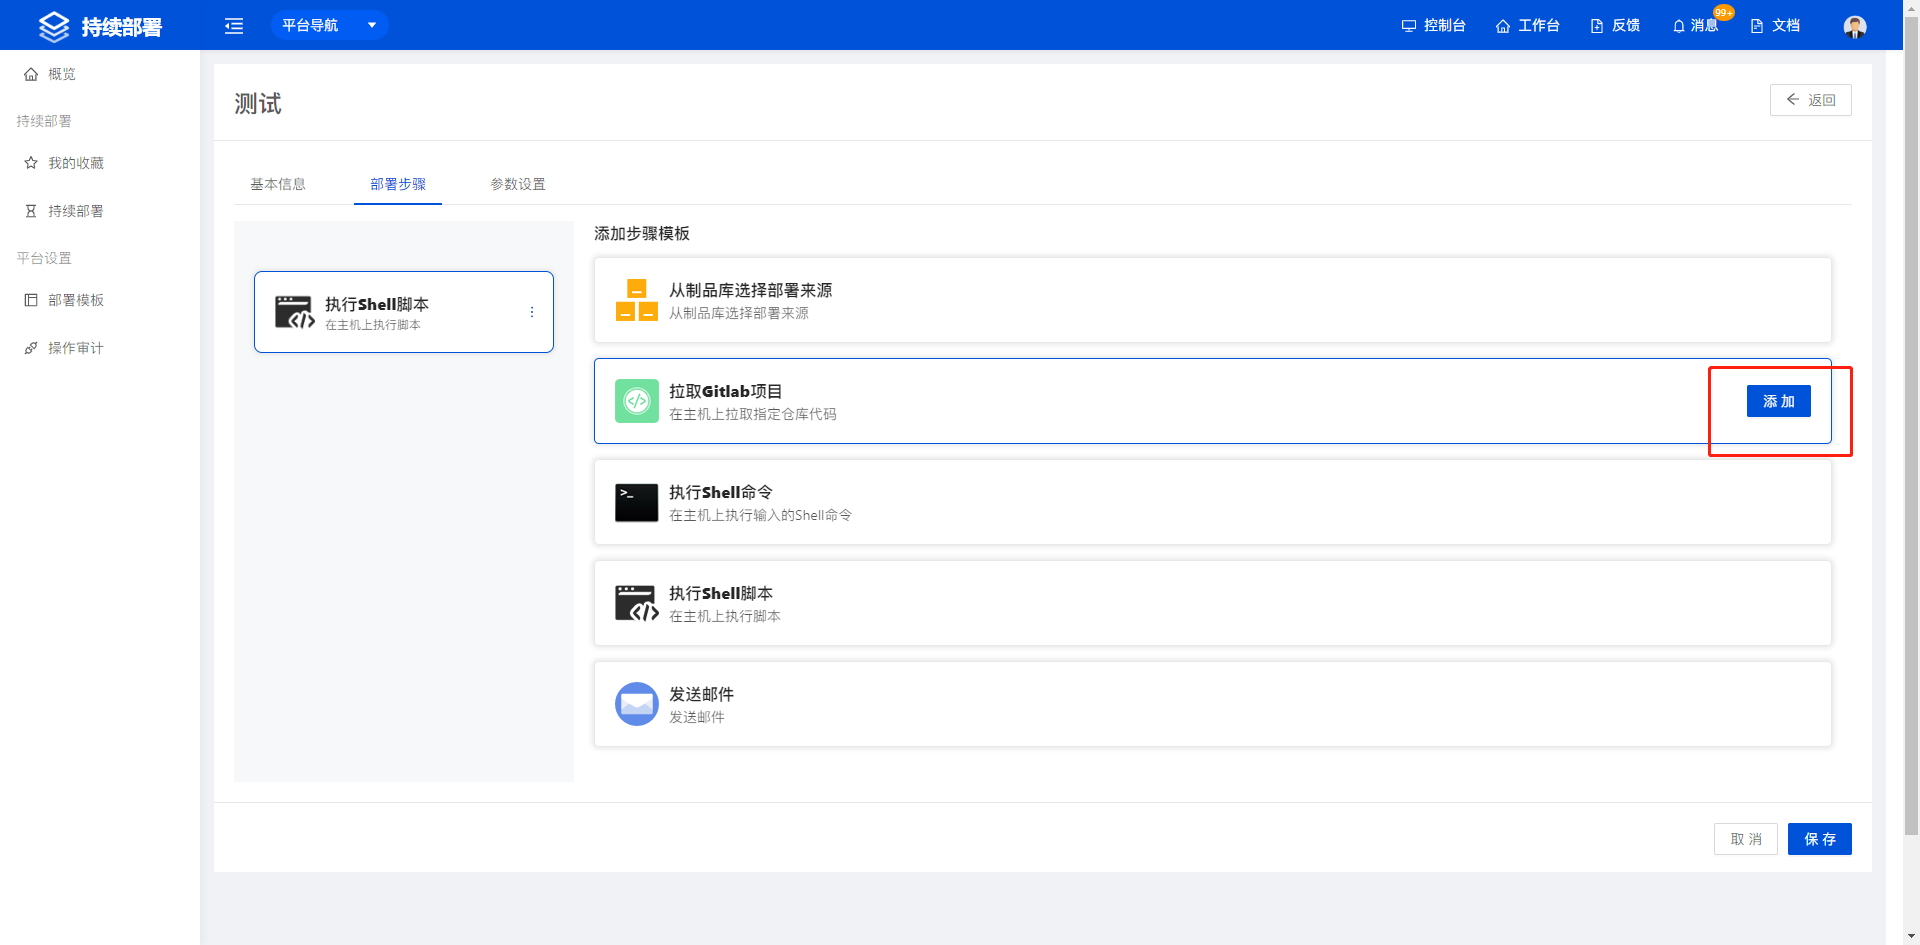Click the blue envelope mail icon
Image resolution: width=1920 pixels, height=945 pixels.
637,704
